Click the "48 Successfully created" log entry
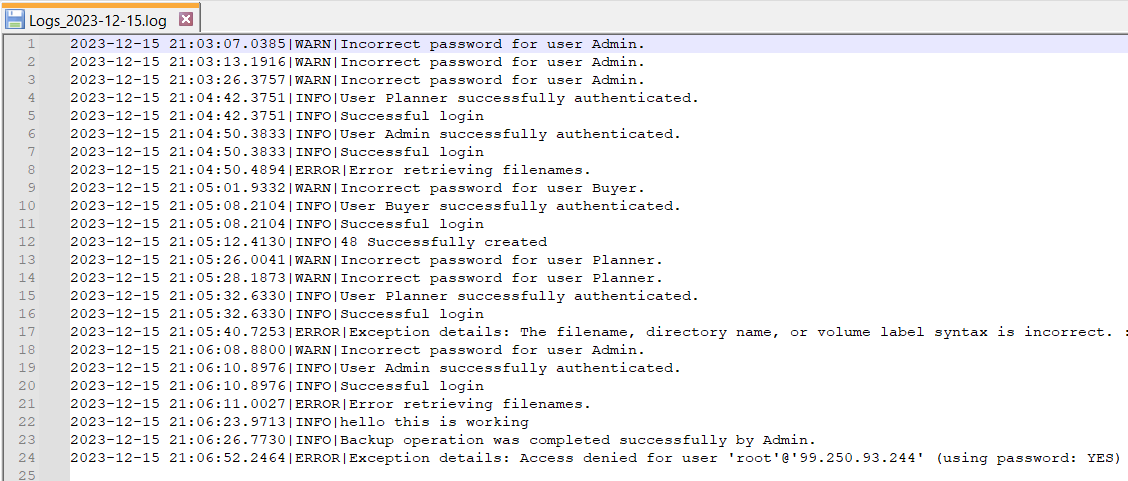This screenshot has height=481, width=1128. pyautogui.click(x=444, y=242)
